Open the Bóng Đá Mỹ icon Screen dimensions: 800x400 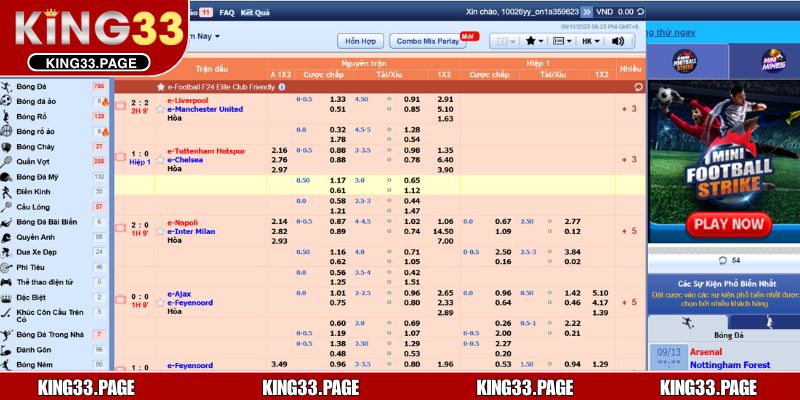click(x=6, y=177)
